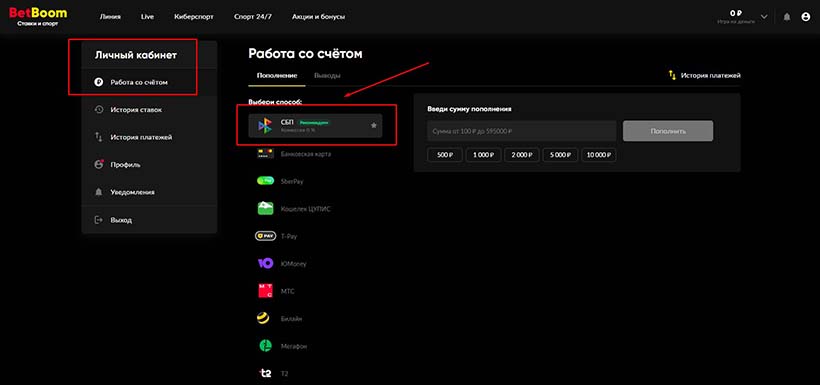Open Акции и бонусы page

coord(318,17)
